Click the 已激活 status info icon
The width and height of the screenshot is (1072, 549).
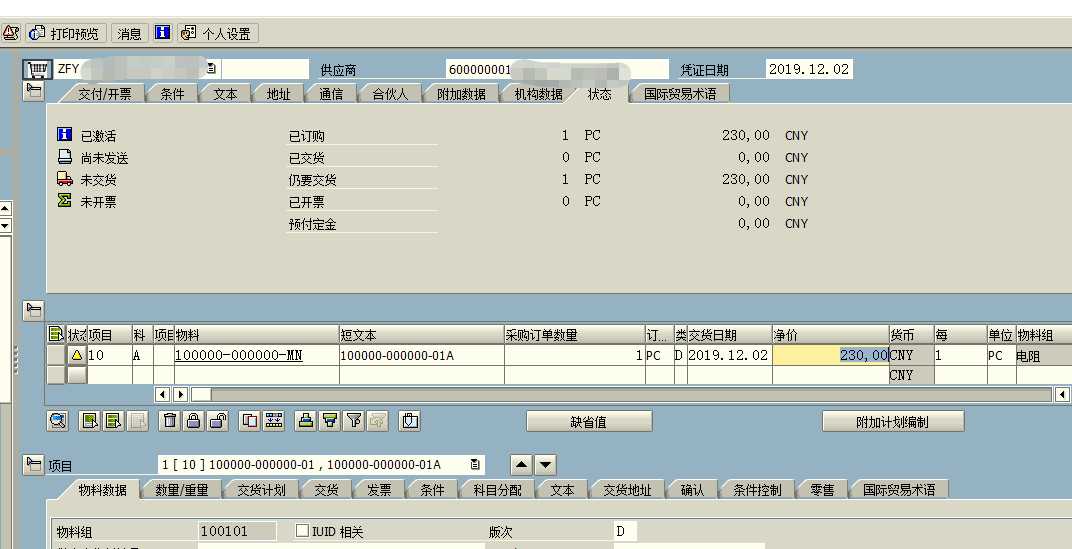coord(65,135)
